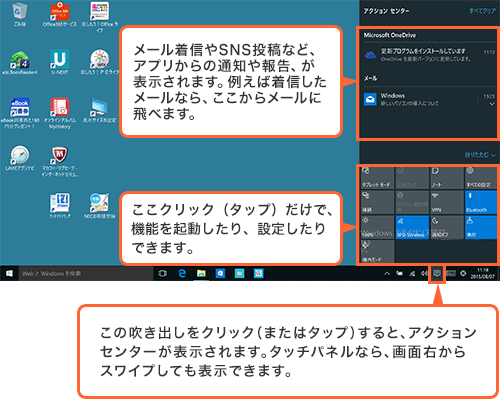Open the McAfee LiveSafe shortcut icon
The image size is (500, 400).
coord(60,162)
